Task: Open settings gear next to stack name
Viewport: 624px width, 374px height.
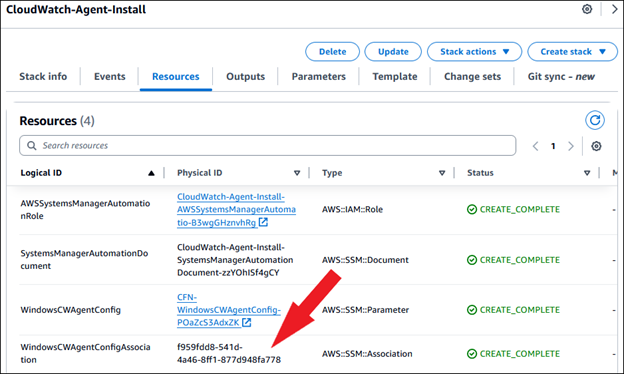Action: point(587,9)
